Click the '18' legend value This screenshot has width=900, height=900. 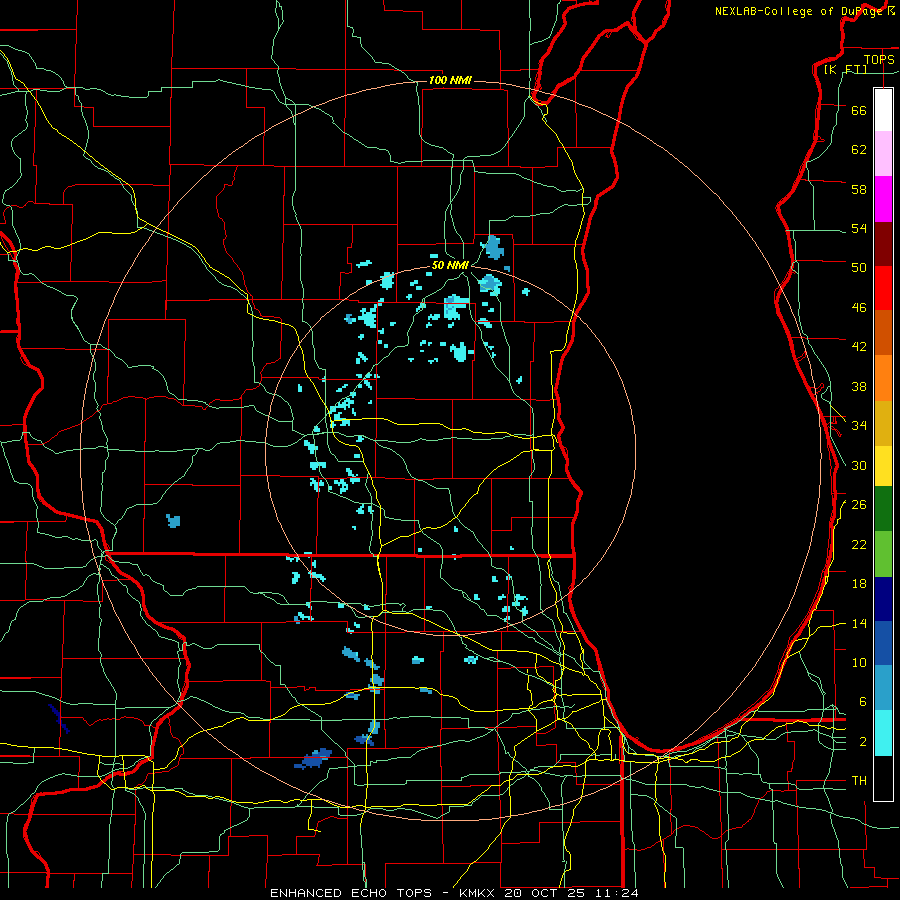coord(859,584)
